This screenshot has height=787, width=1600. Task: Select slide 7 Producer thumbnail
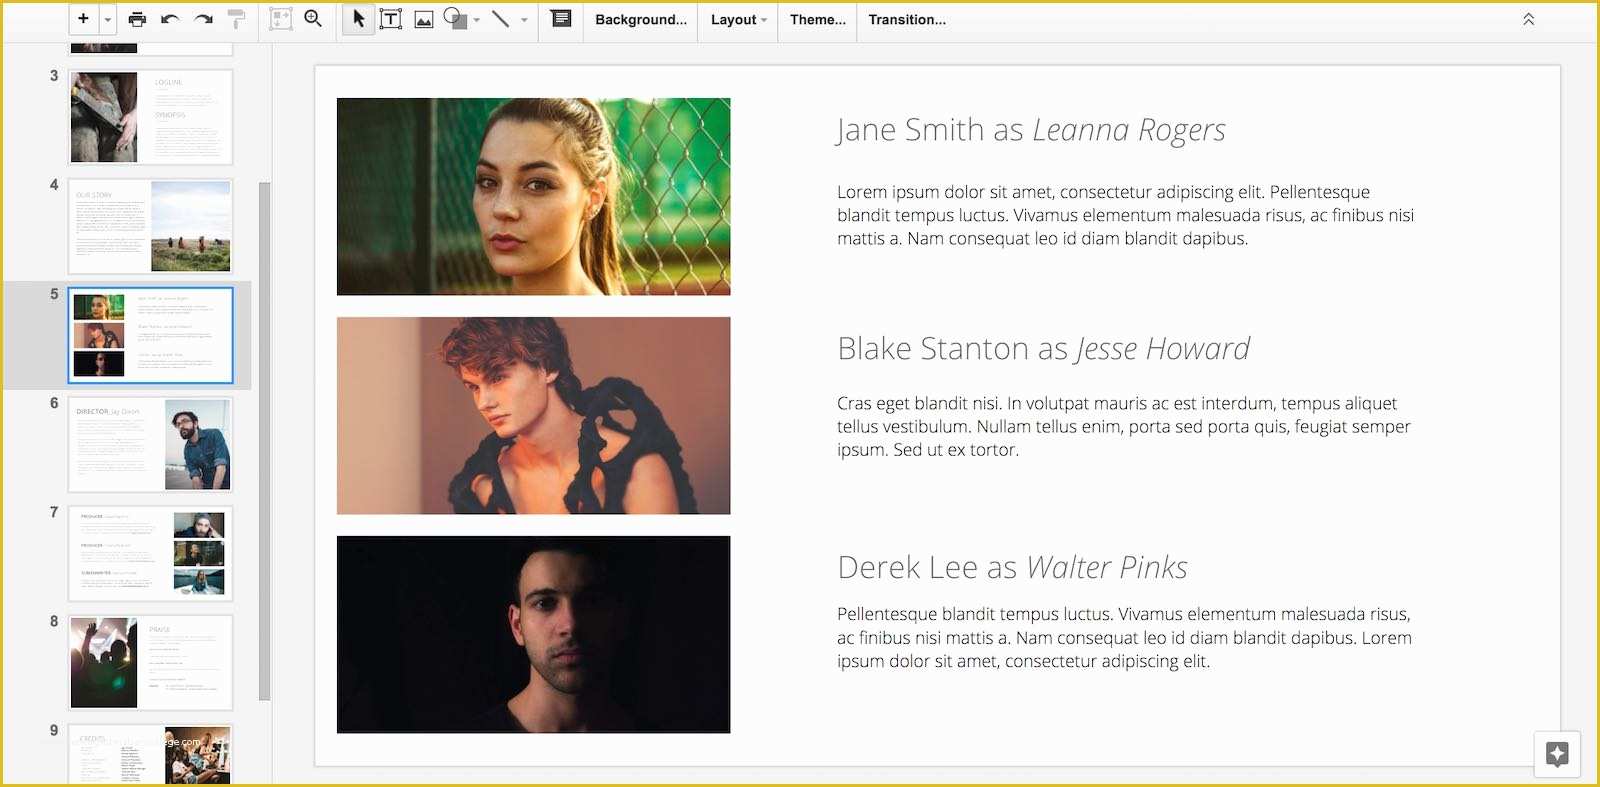click(150, 554)
